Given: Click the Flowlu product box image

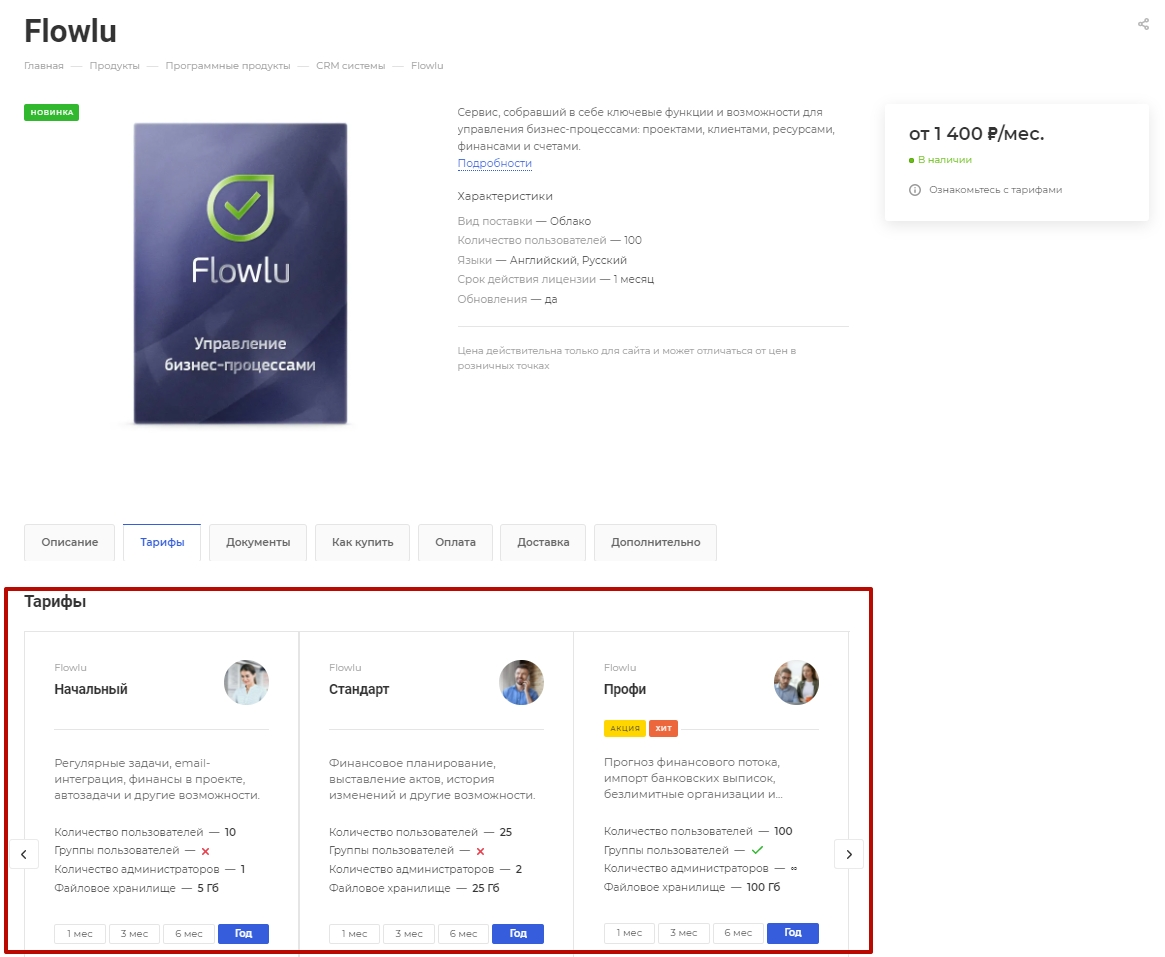Looking at the screenshot, I should (x=240, y=273).
